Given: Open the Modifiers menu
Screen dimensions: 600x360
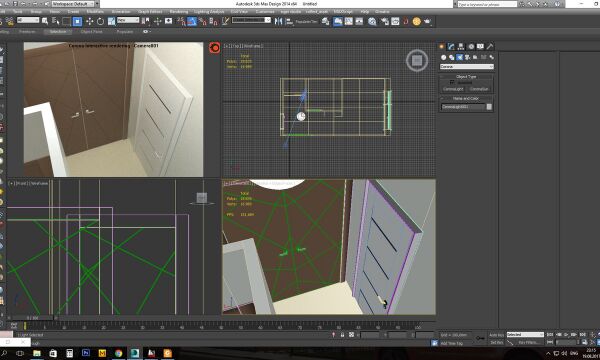Looking at the screenshot, I should pos(95,12).
